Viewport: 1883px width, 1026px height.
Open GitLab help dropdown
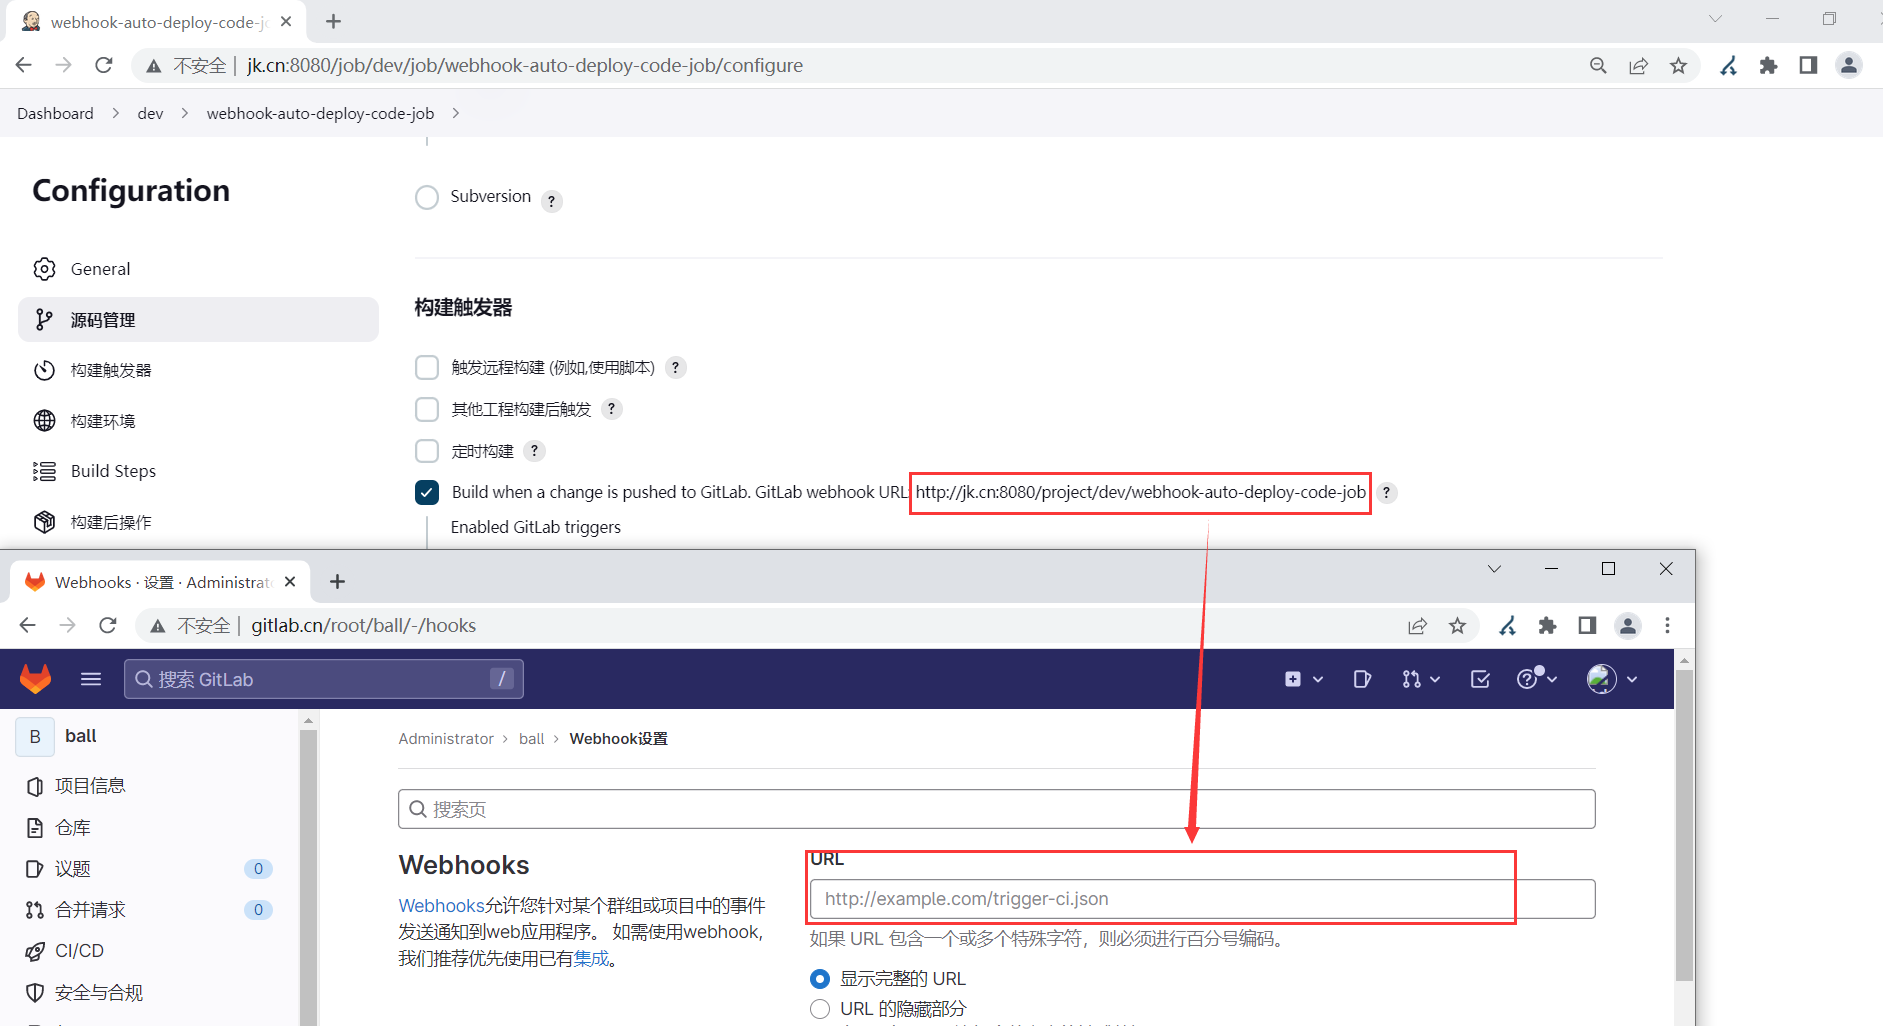coord(1537,679)
